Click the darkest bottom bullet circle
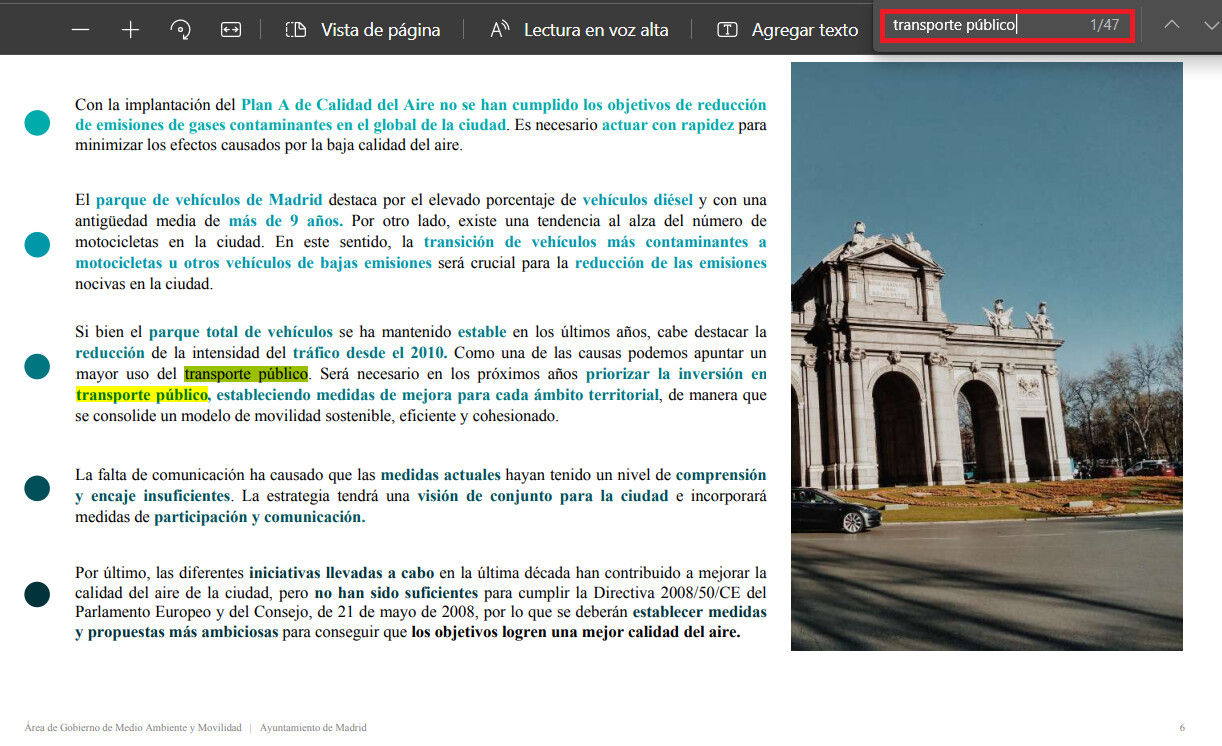The image size is (1222, 746). (37, 594)
